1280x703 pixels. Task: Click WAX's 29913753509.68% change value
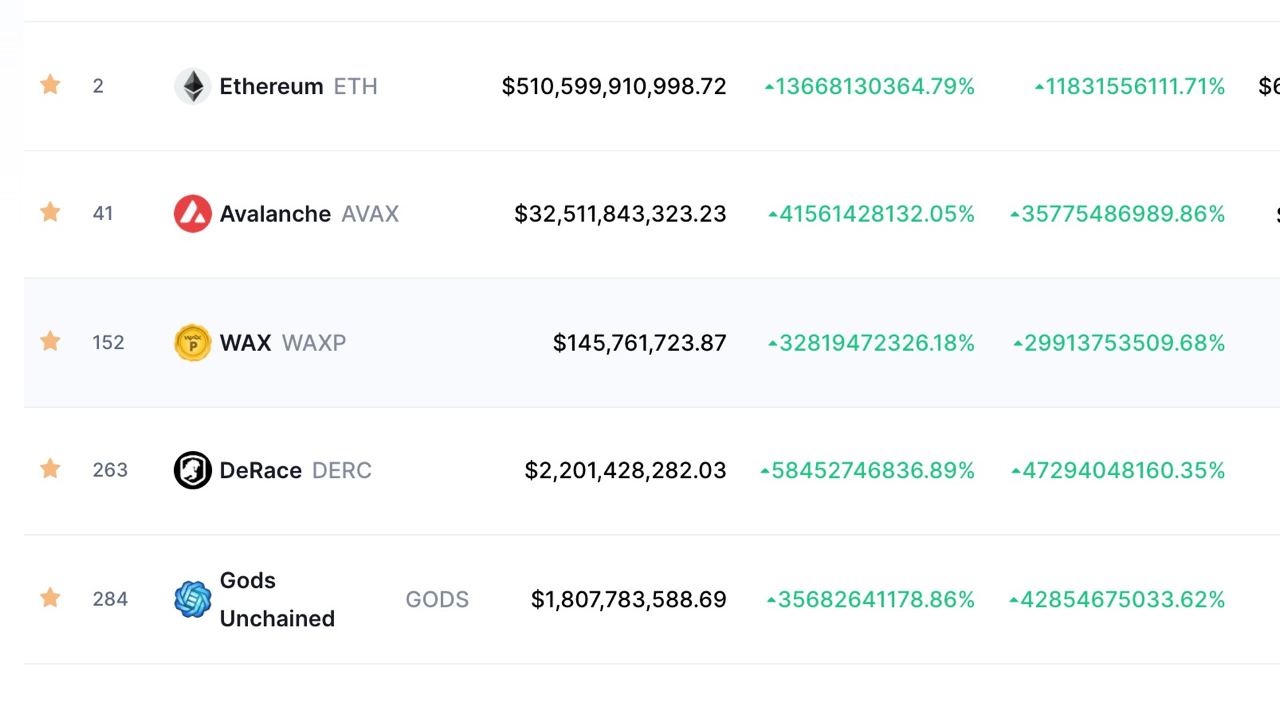tap(1119, 343)
